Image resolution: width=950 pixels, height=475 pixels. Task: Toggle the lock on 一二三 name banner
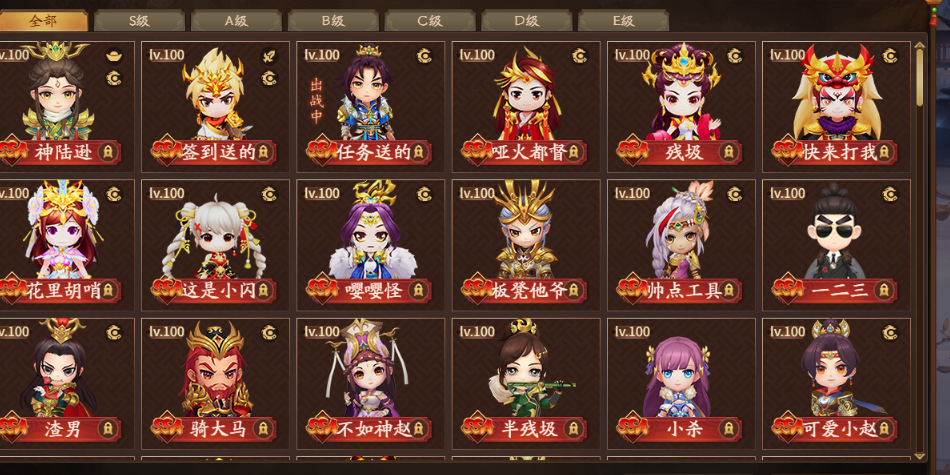point(884,291)
